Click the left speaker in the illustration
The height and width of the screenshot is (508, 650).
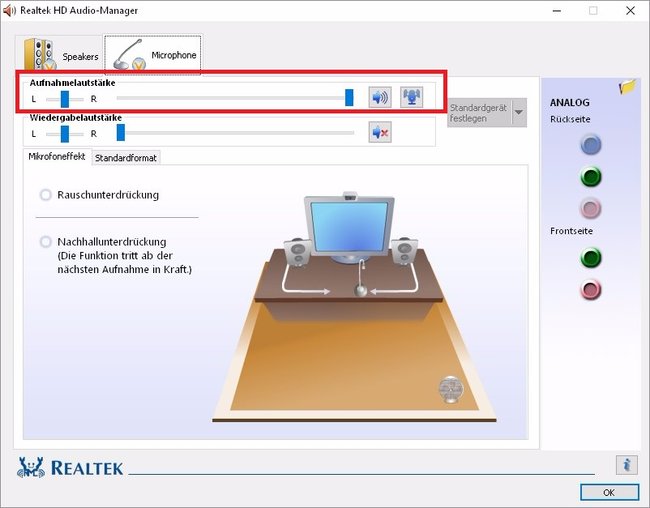(x=298, y=252)
